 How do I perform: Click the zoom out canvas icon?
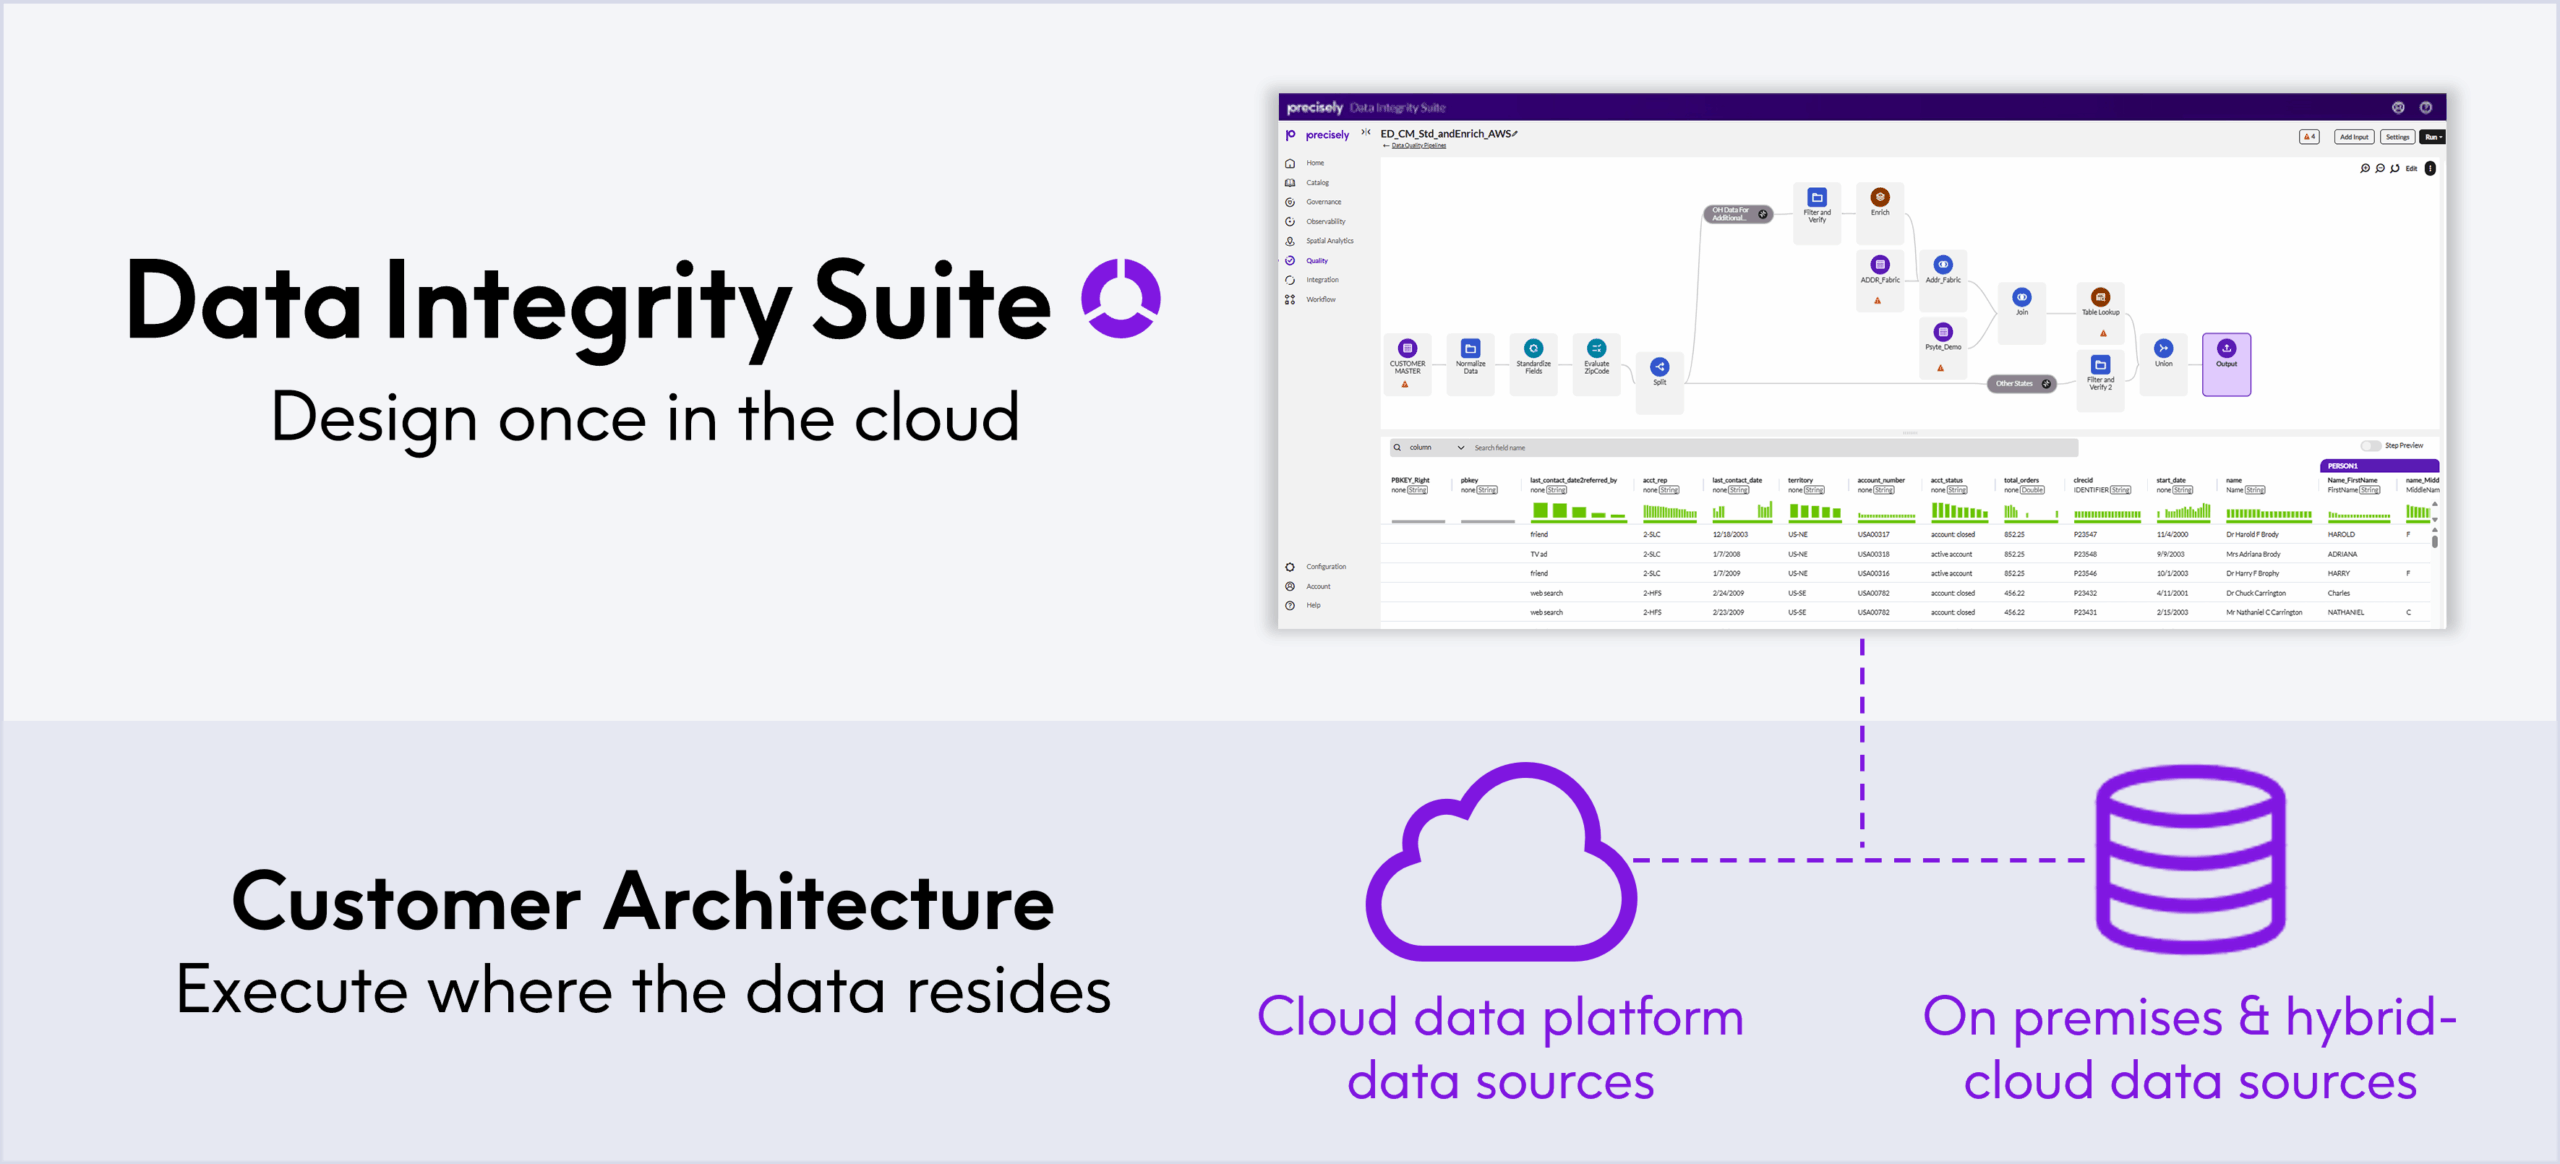tap(2380, 169)
